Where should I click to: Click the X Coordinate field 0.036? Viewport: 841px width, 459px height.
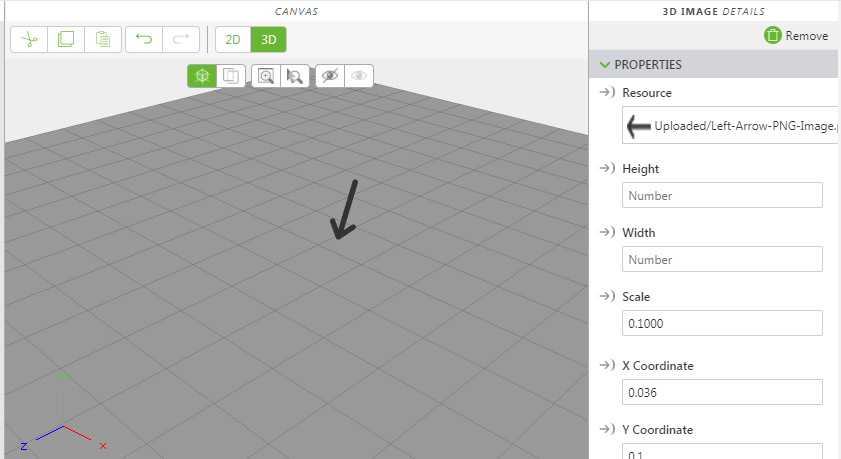coord(722,392)
